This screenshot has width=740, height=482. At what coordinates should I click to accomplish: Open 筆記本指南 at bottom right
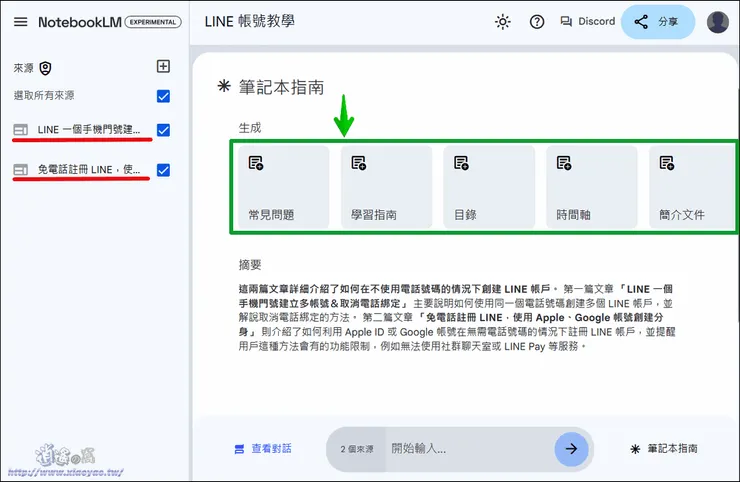click(664, 448)
